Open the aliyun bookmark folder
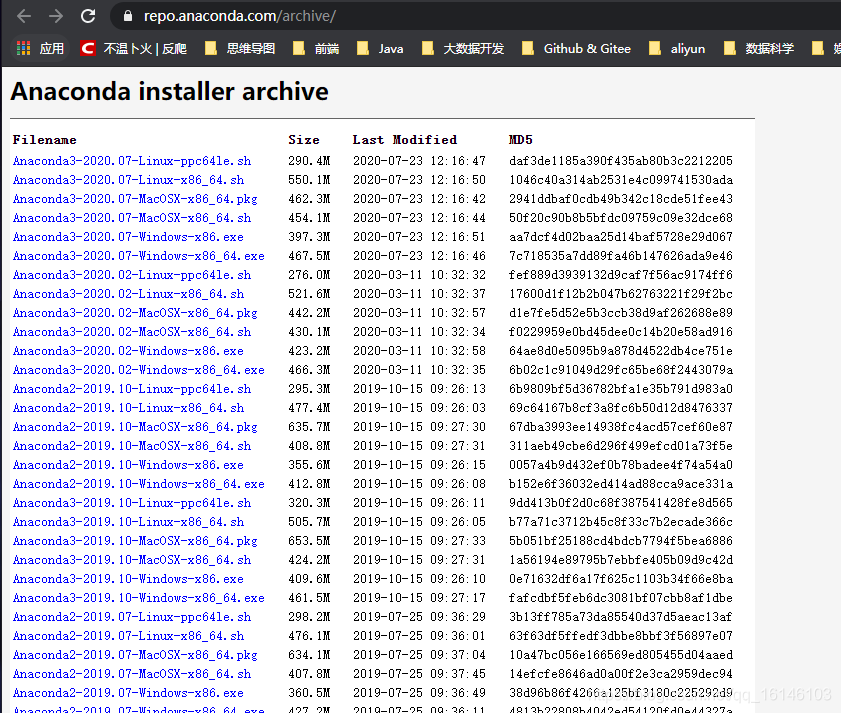This screenshot has width=841, height=713. coord(677,49)
